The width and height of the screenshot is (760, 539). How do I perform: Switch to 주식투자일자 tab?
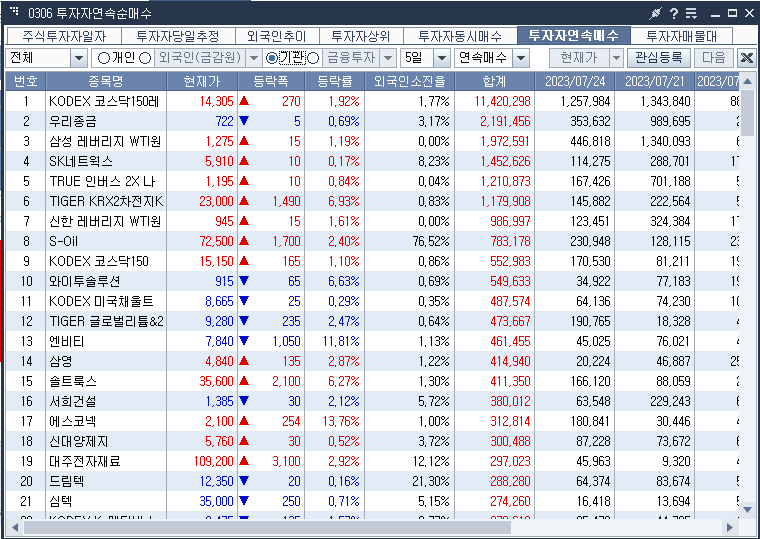pyautogui.click(x=64, y=36)
